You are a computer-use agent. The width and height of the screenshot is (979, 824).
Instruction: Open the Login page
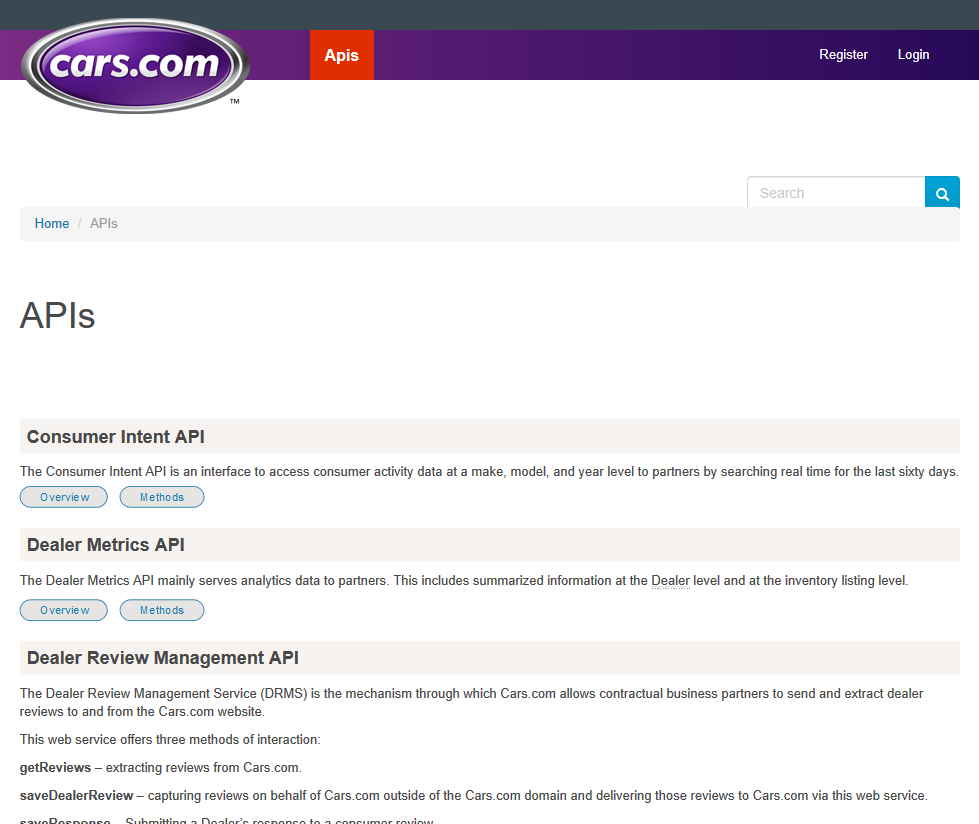[913, 54]
